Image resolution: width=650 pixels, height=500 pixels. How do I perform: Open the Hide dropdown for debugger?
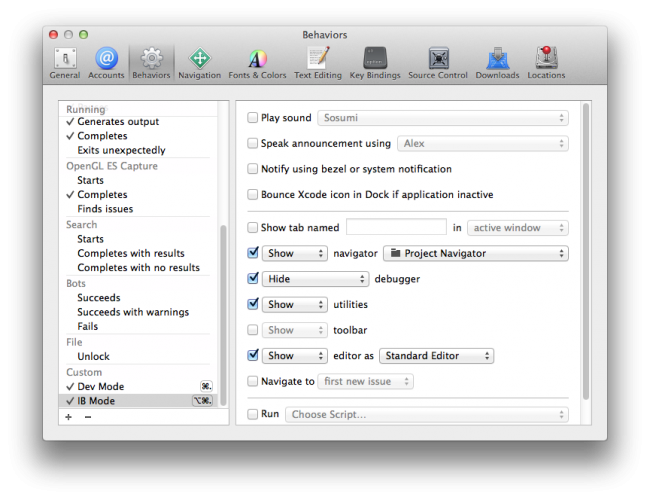click(315, 279)
